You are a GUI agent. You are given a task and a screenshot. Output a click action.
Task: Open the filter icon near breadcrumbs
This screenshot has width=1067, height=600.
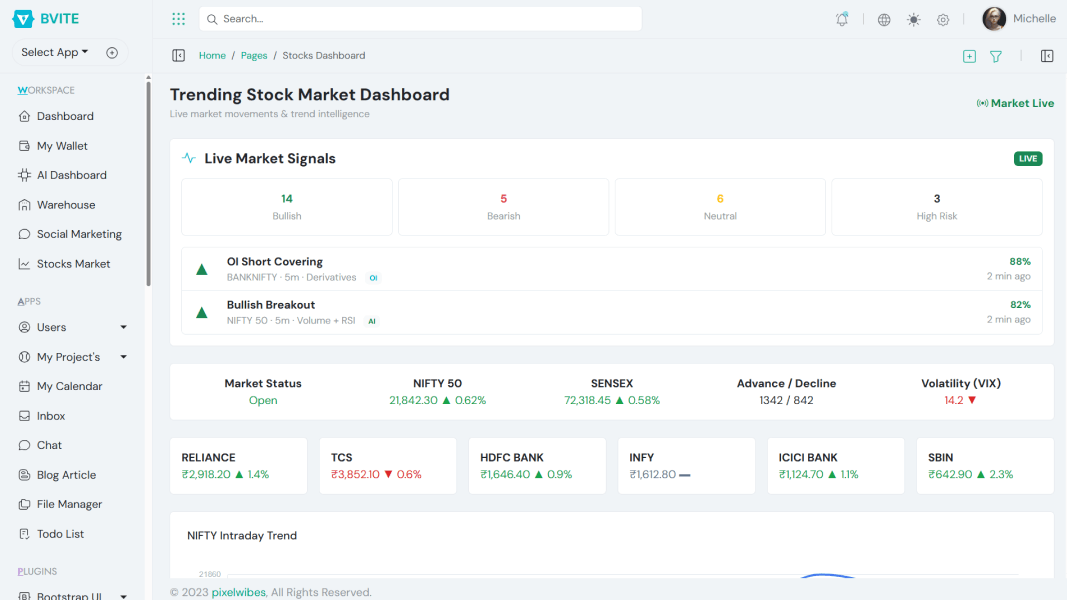[x=995, y=56]
